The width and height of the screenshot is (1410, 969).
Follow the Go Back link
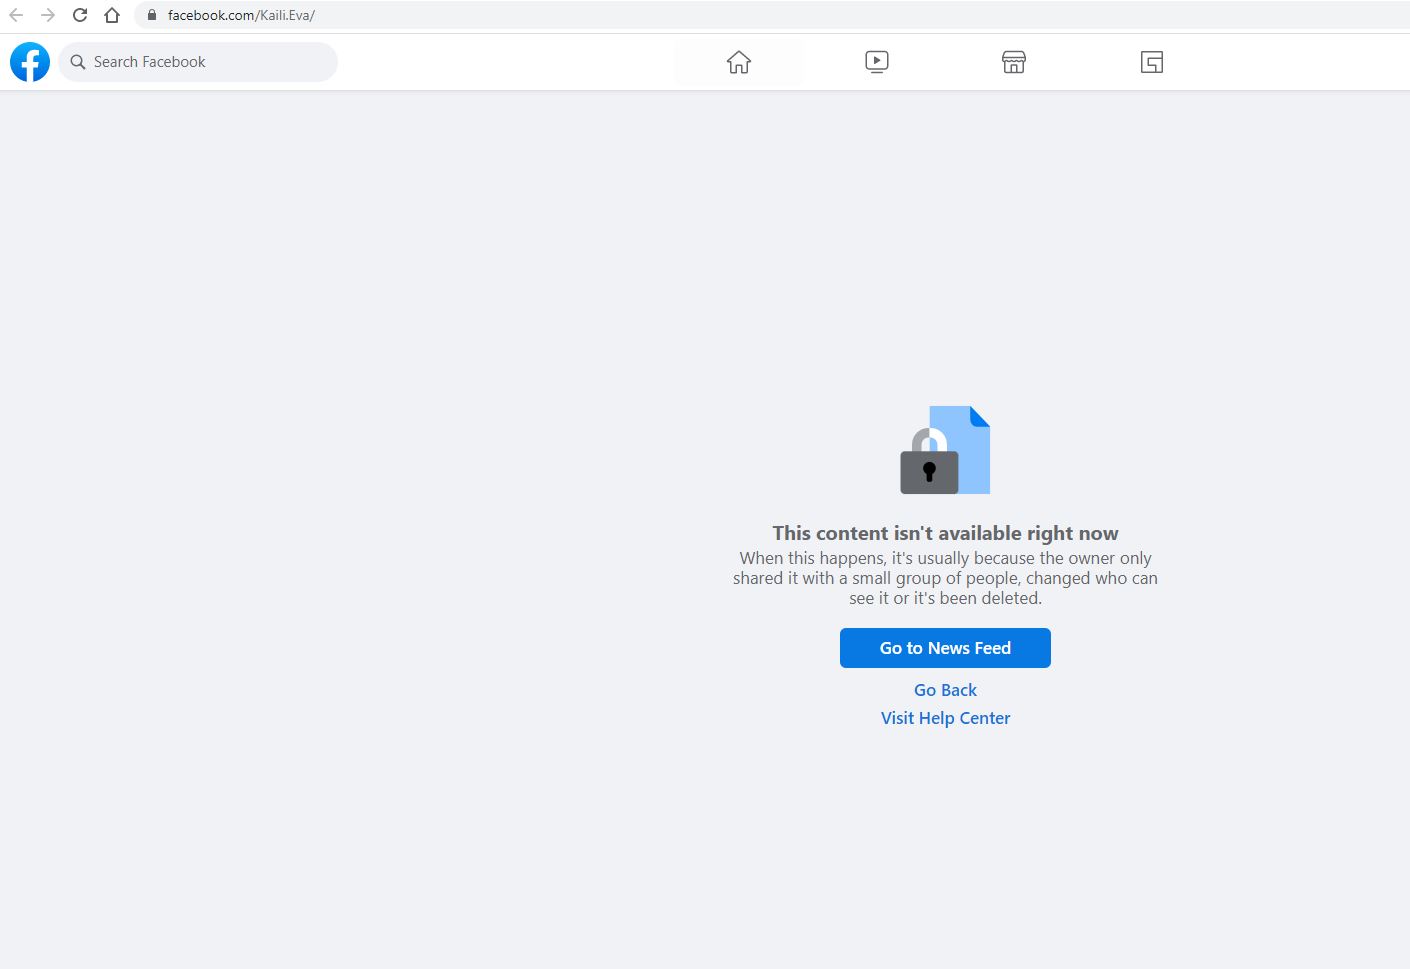[945, 690]
